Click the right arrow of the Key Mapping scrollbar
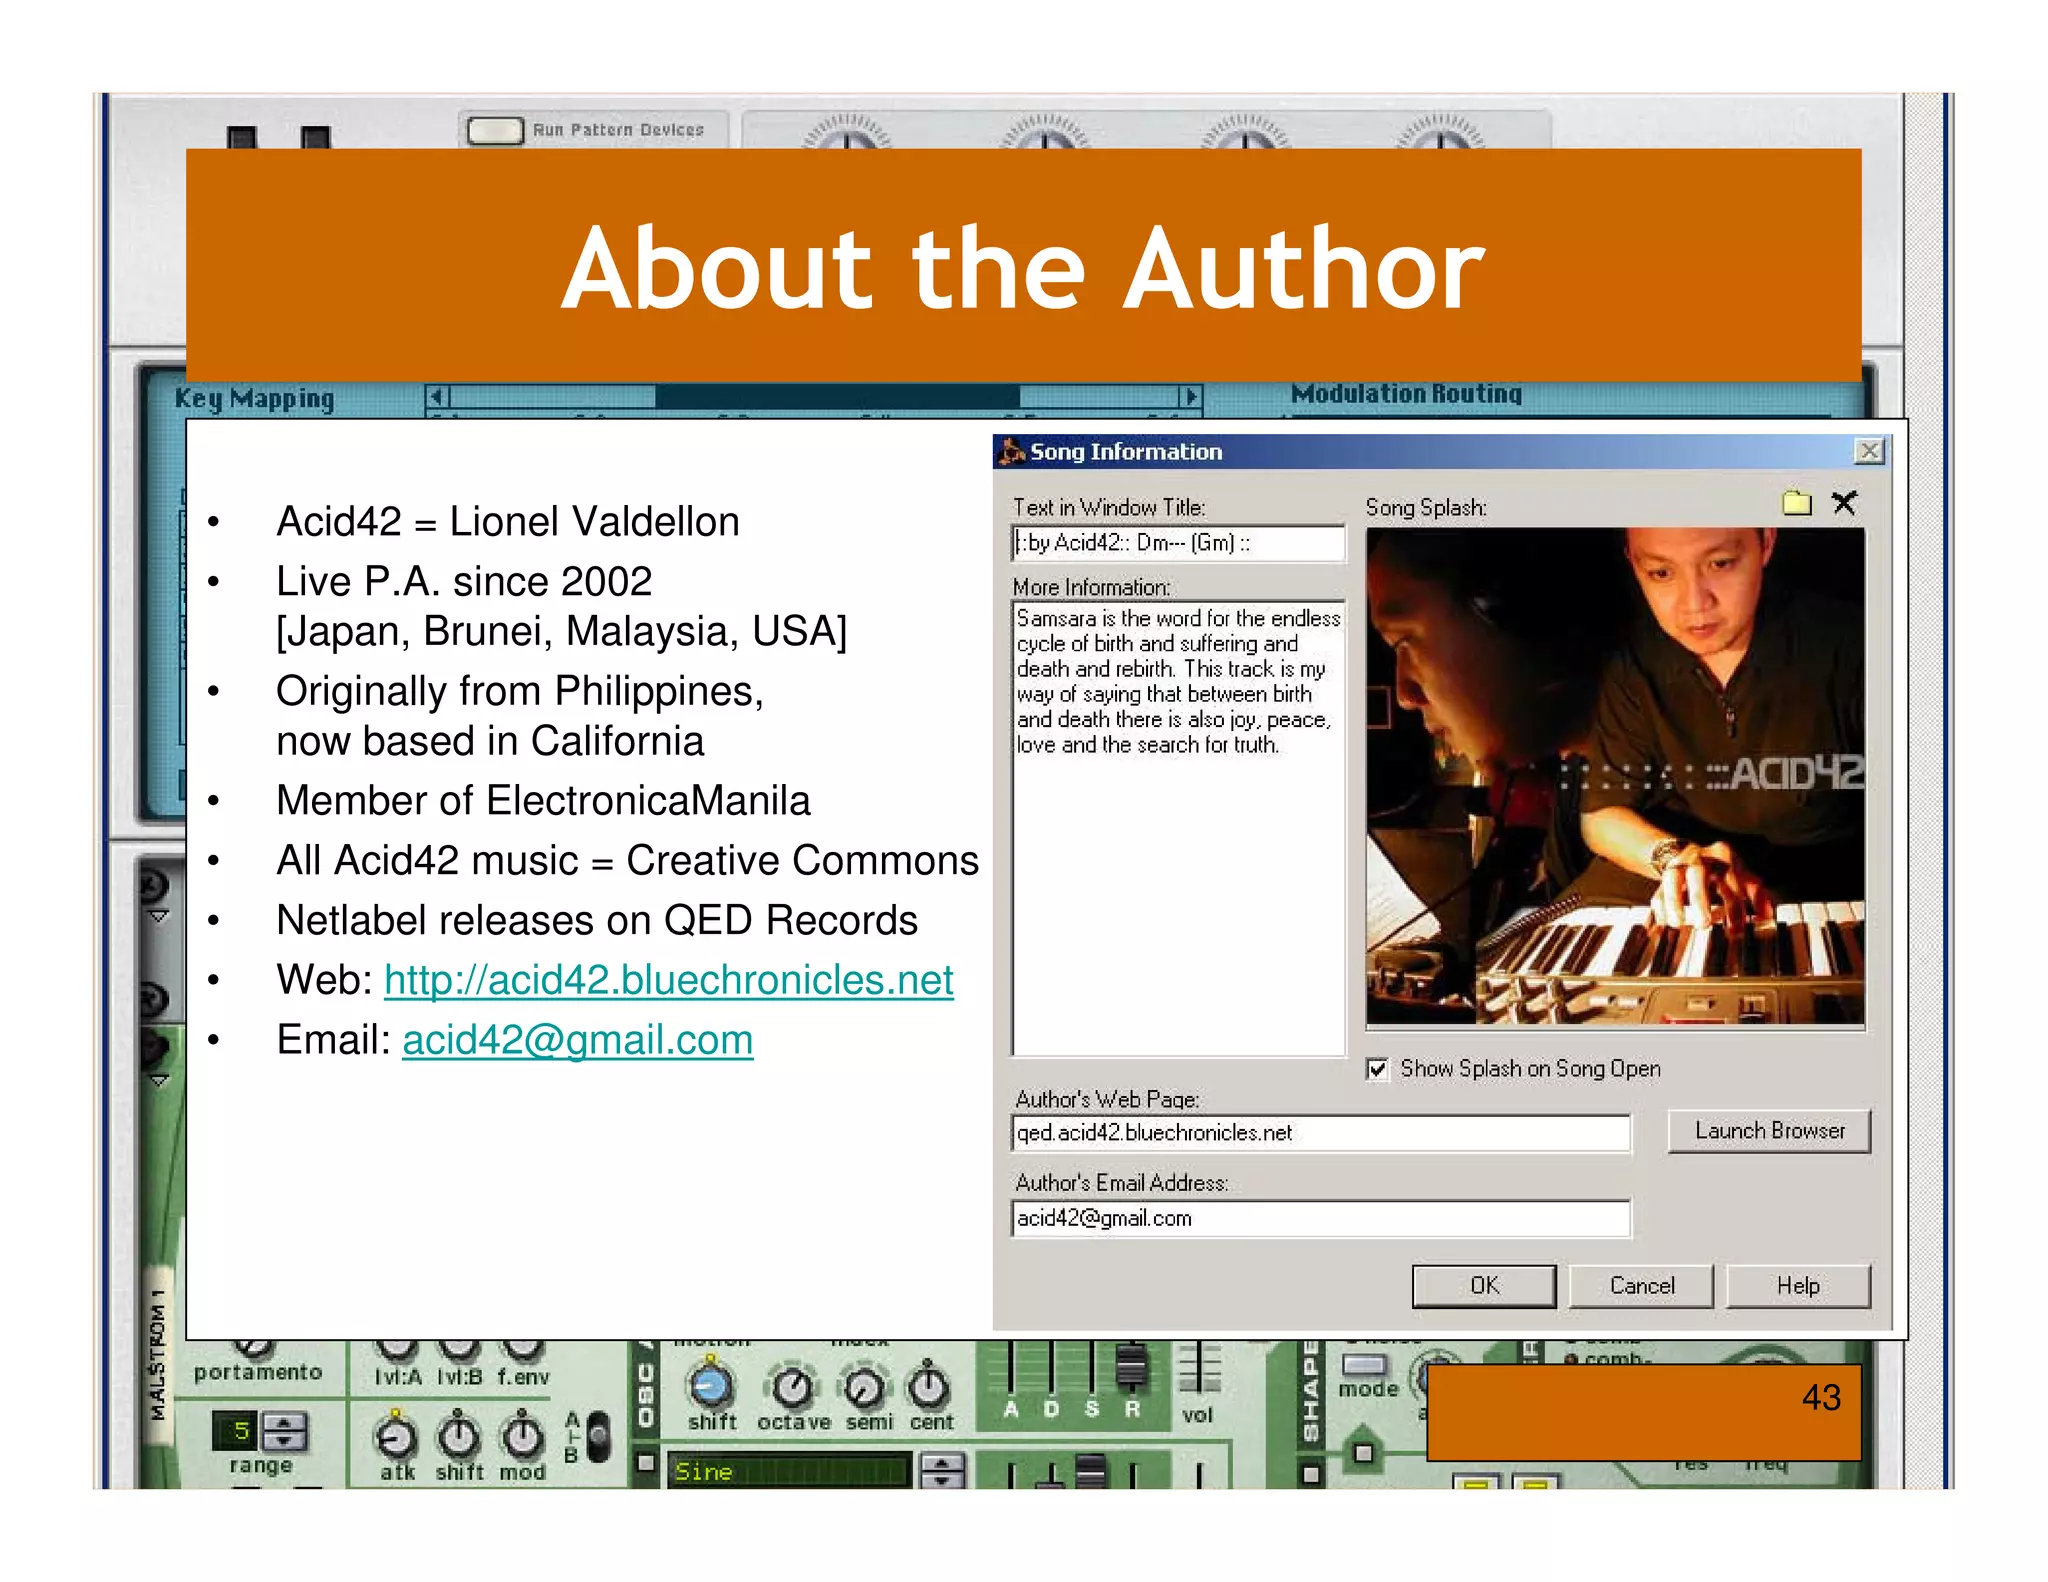The width and height of the screenshot is (2048, 1582). (x=1189, y=397)
